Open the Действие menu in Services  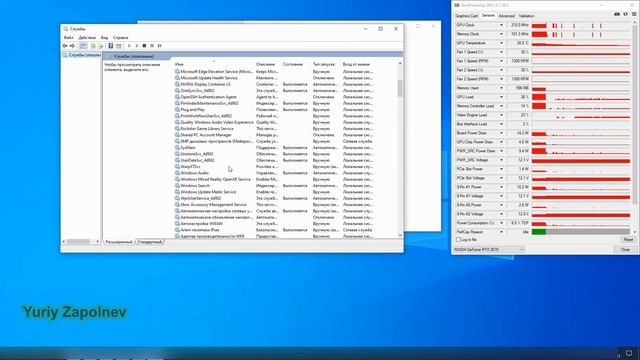point(87,38)
